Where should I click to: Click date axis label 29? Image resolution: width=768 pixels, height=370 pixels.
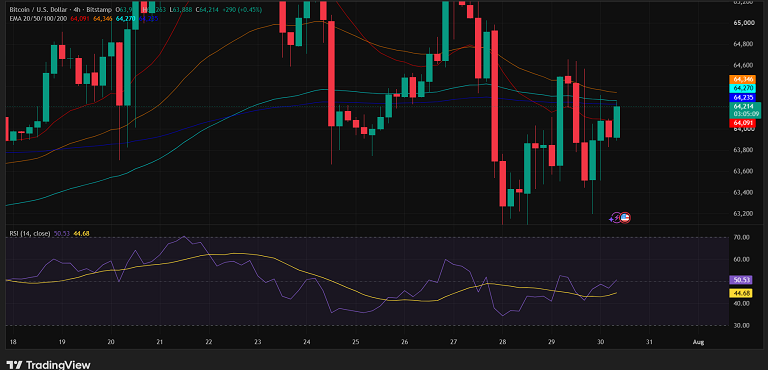[x=552, y=342]
